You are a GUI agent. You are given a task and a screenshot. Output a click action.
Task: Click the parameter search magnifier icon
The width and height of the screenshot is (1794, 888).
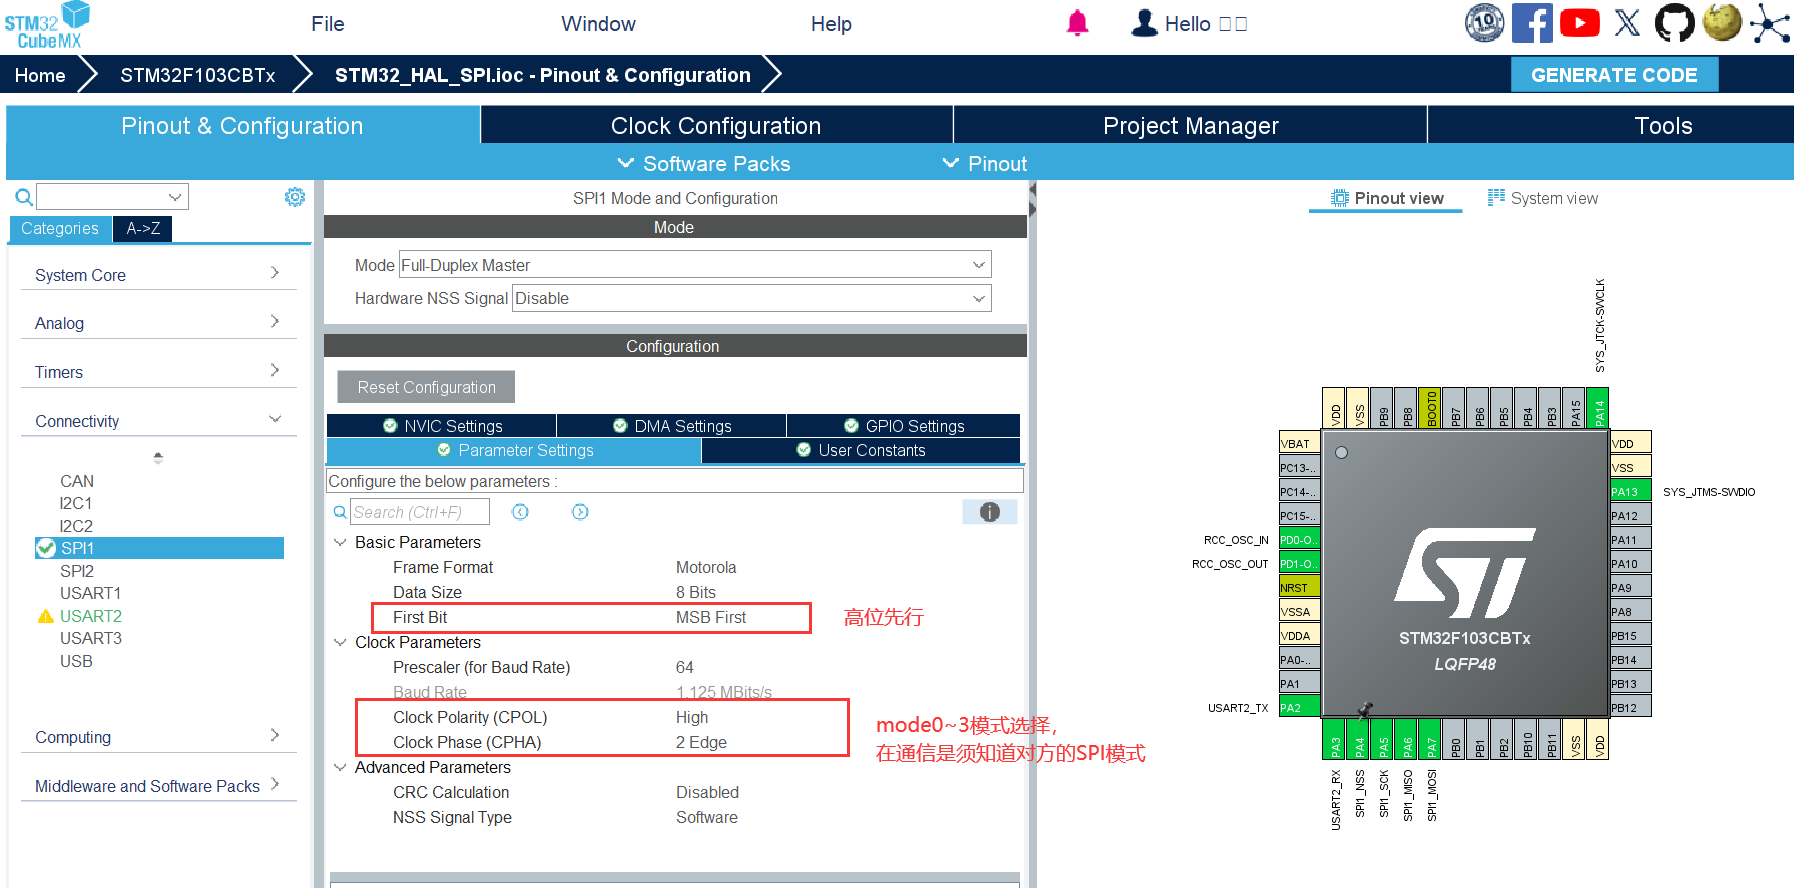pos(340,512)
